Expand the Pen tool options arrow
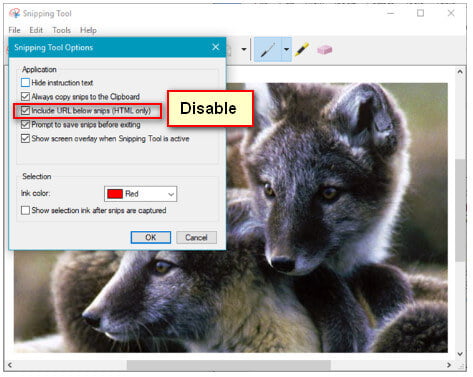This screenshot has height=377, width=473. click(286, 49)
